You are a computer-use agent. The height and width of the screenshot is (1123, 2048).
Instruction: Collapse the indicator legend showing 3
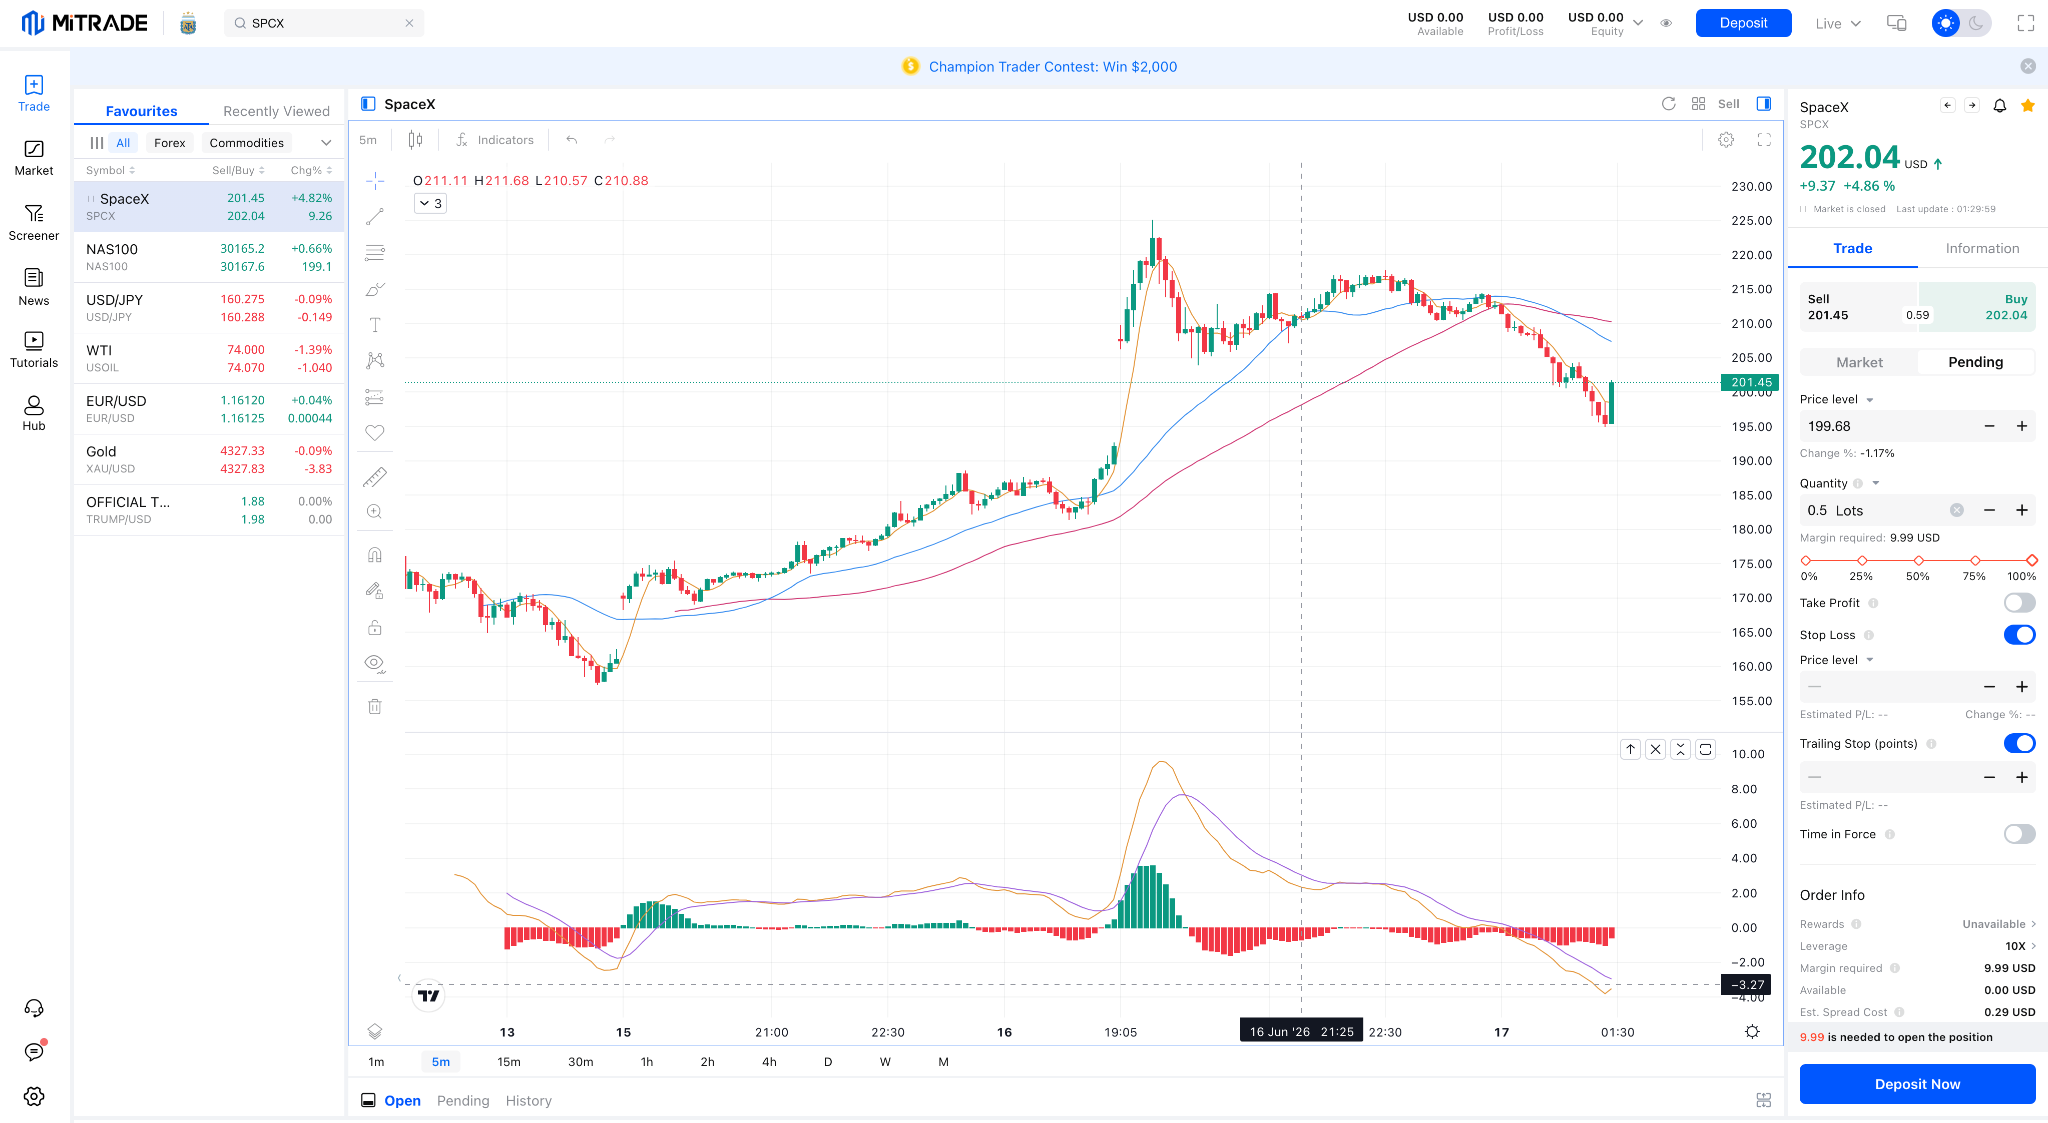click(x=430, y=204)
